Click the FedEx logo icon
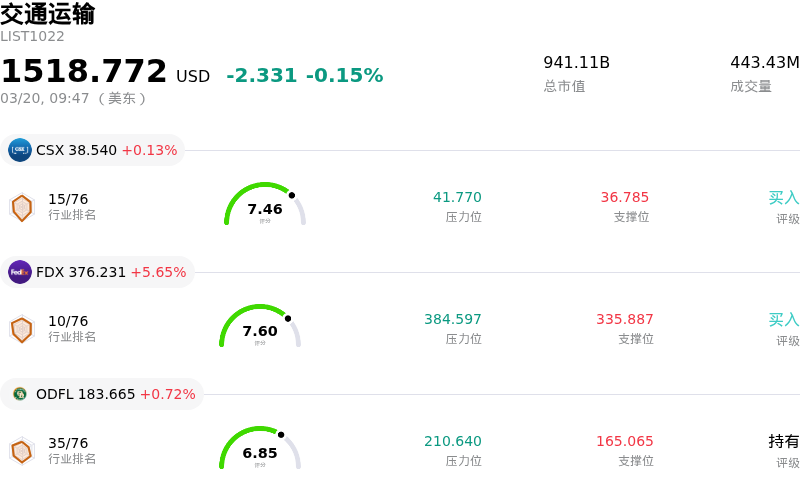800x488 pixels. (20, 272)
